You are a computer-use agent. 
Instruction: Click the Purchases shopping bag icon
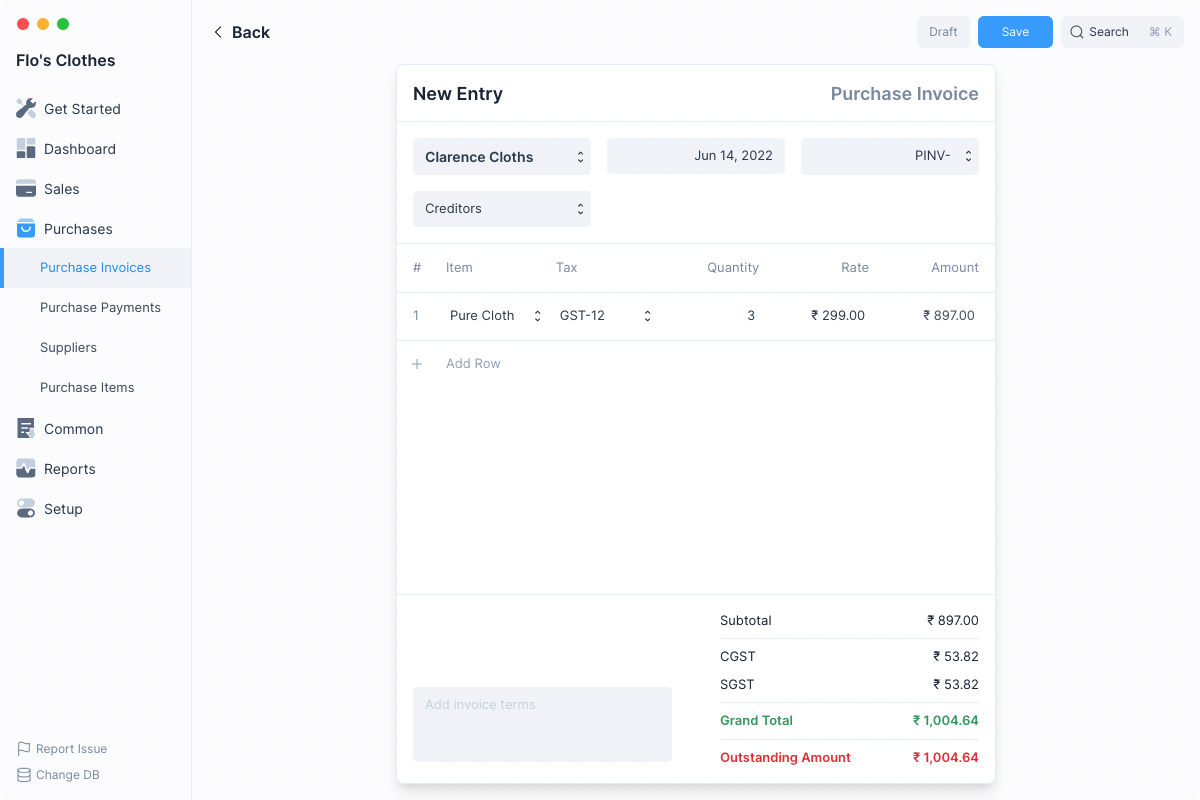coord(26,228)
